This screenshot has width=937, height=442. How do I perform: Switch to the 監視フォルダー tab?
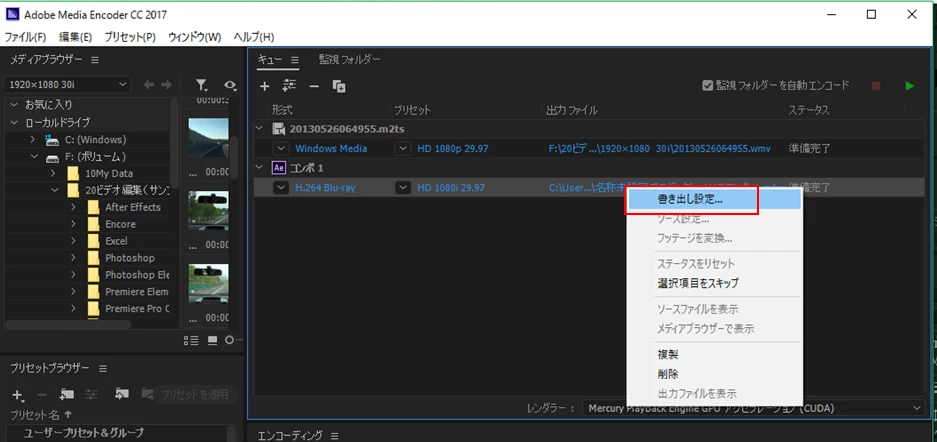(x=350, y=59)
